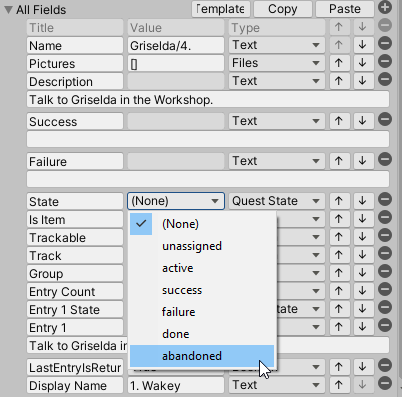Delete the Success field row
402x397 pixels.
(385, 119)
